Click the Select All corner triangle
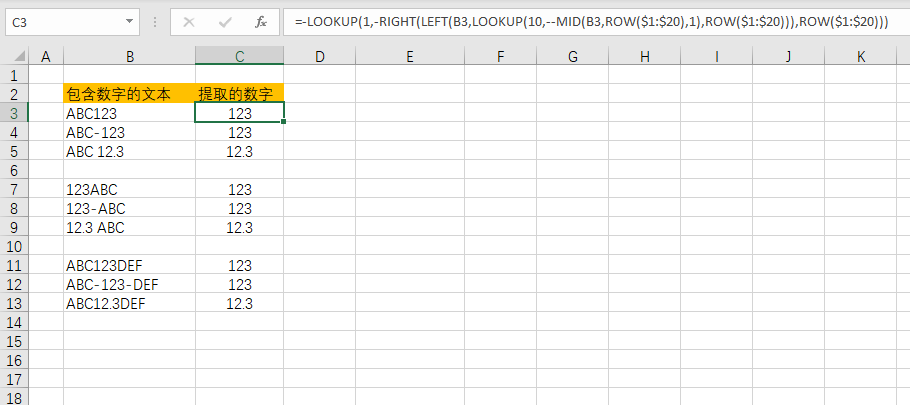910x405 pixels. tap(14, 57)
